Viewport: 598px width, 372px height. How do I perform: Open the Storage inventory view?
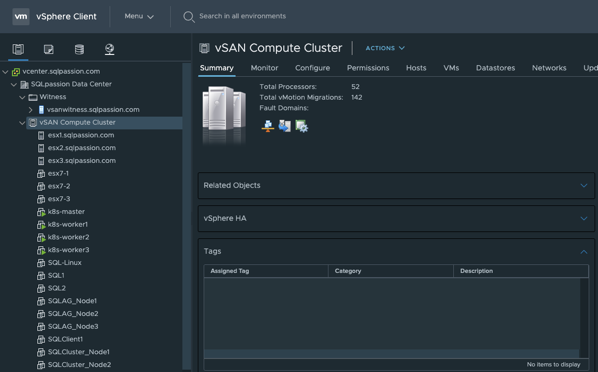click(79, 49)
